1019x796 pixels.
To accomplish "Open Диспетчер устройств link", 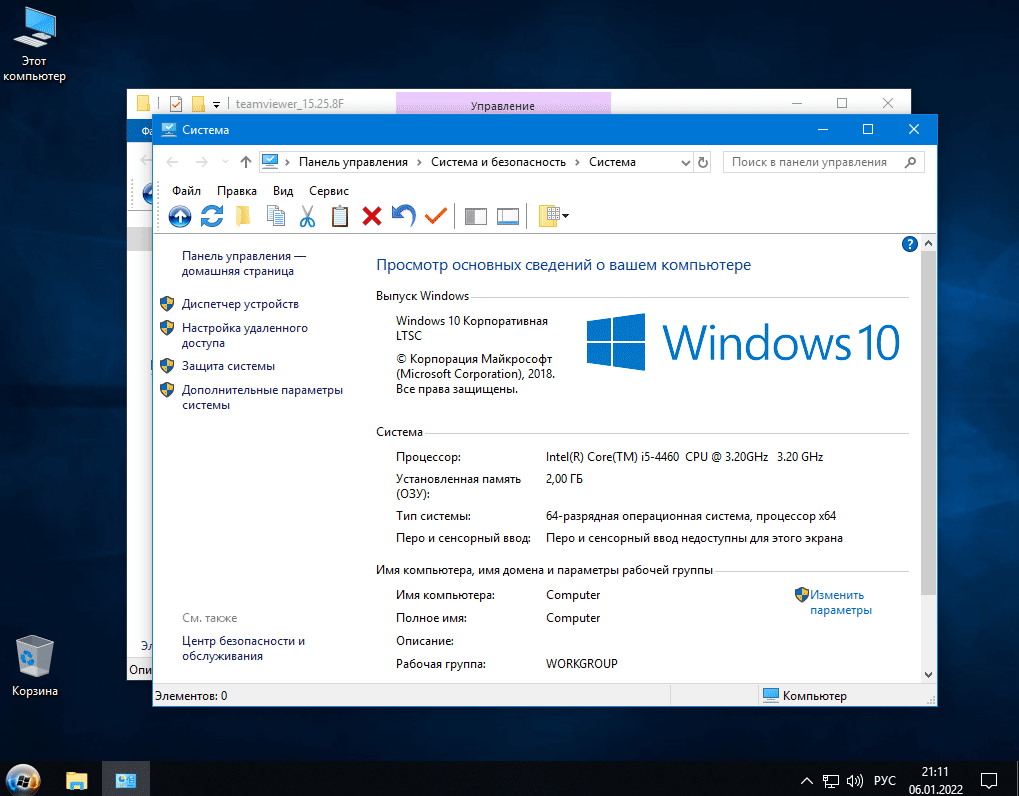I will point(240,304).
